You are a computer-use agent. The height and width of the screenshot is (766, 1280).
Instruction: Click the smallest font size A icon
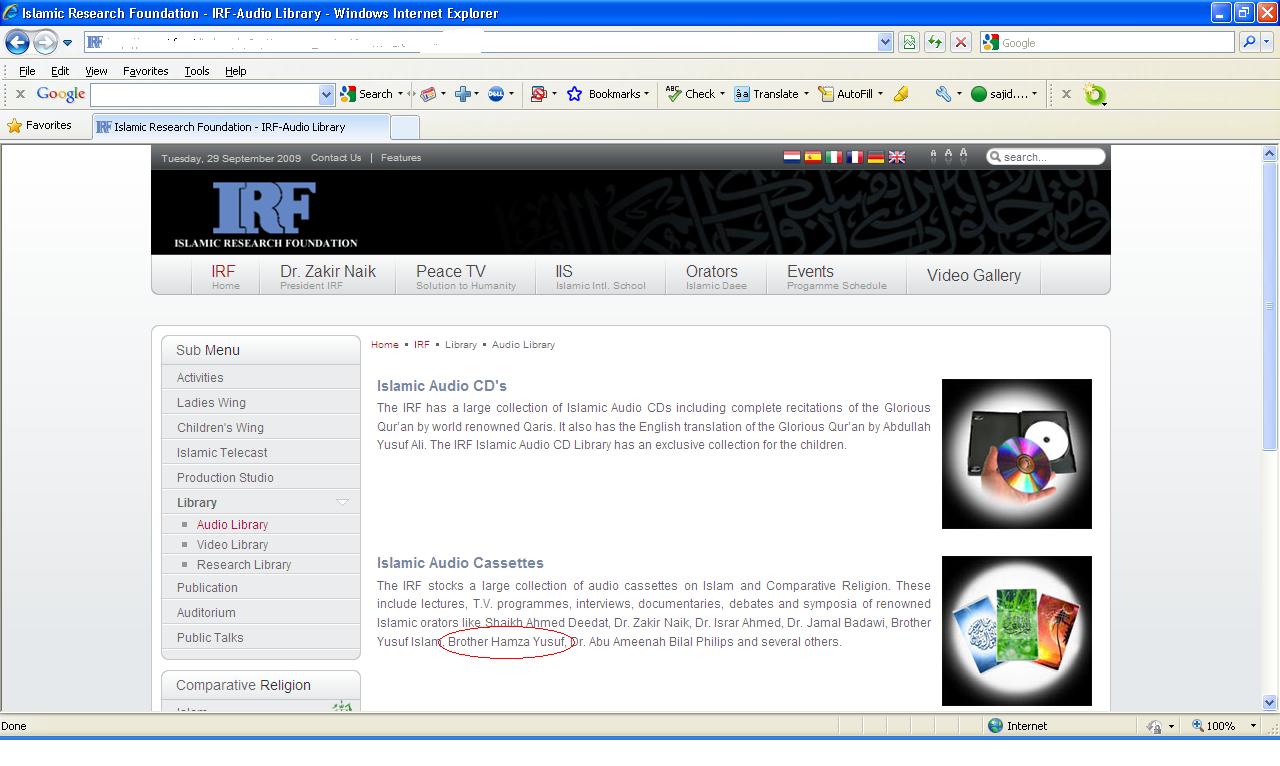[x=933, y=157]
